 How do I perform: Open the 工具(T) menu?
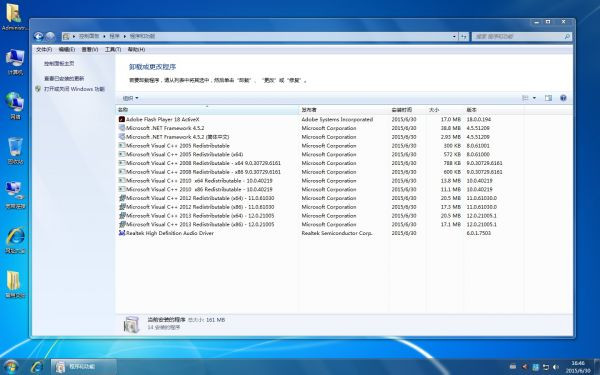[x=113, y=49]
